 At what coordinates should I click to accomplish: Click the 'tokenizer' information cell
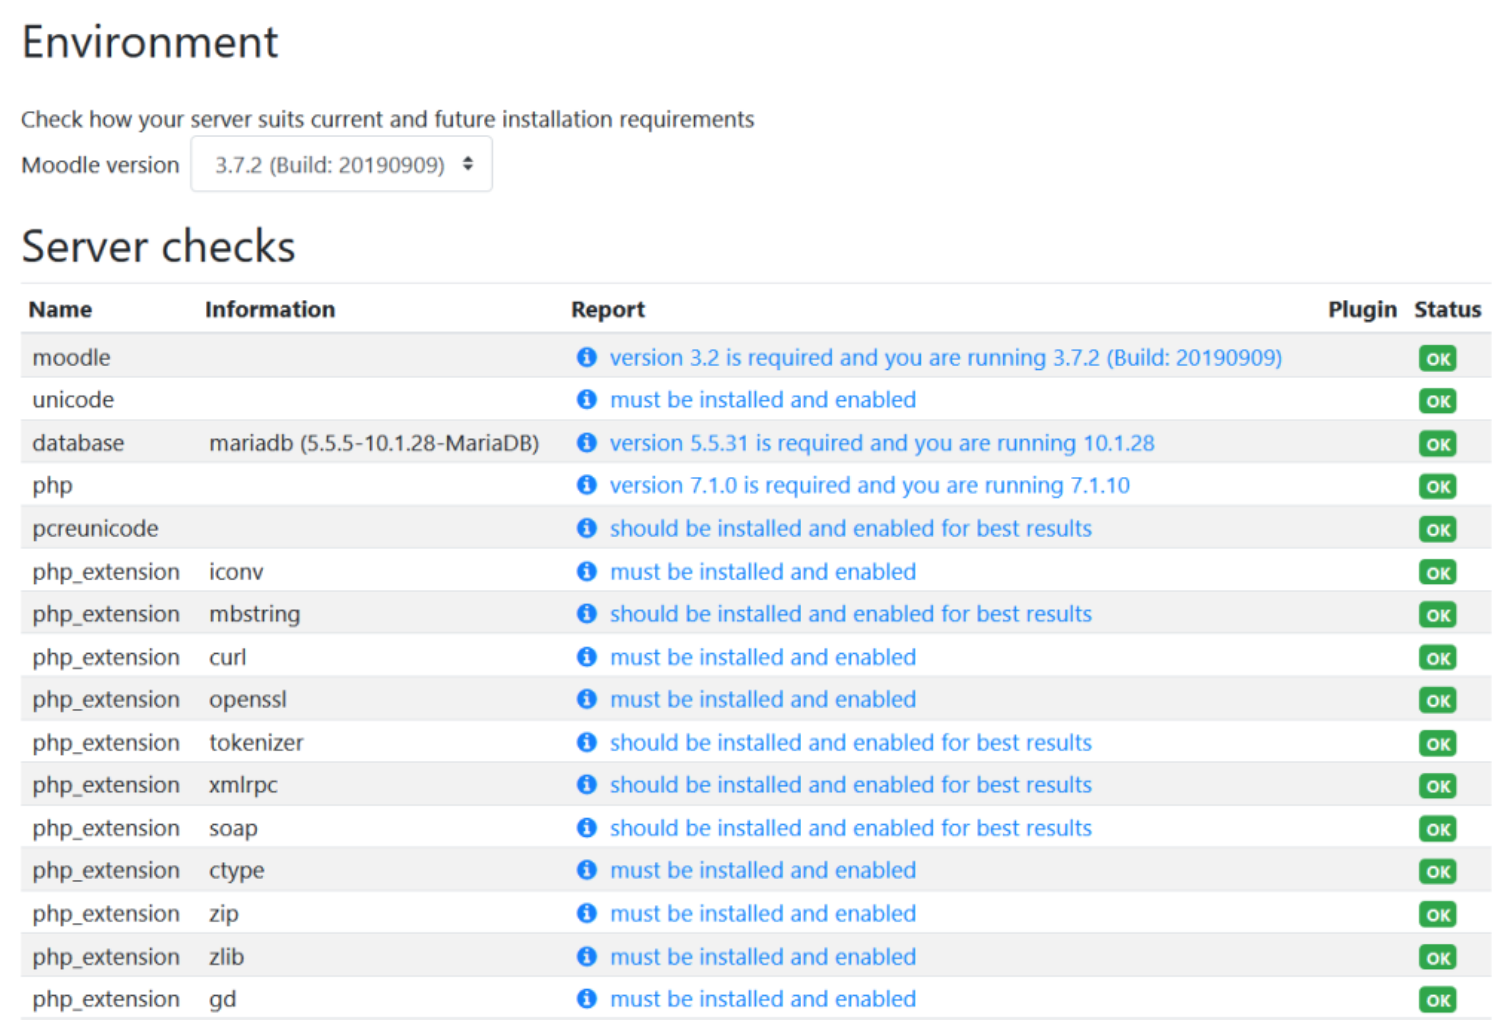(256, 743)
